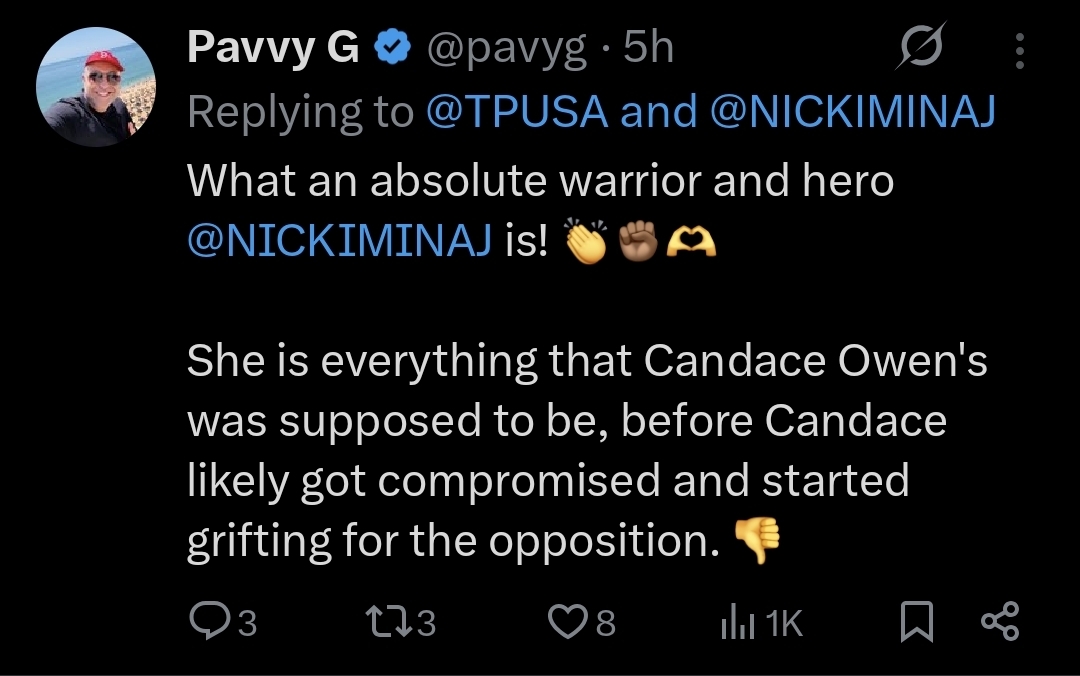Open the three-dot more options menu
1080x676 pixels.
[x=1020, y=51]
